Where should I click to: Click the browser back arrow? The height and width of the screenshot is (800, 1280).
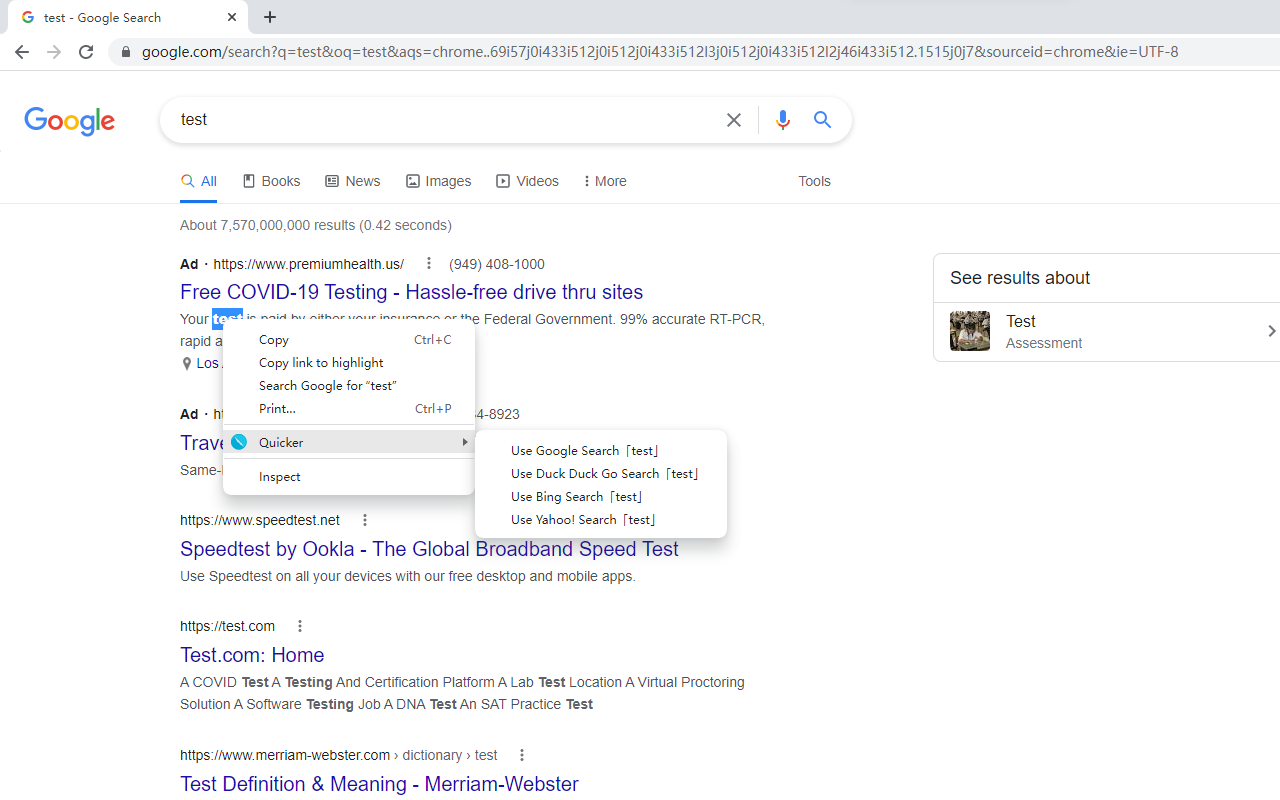pos(22,52)
